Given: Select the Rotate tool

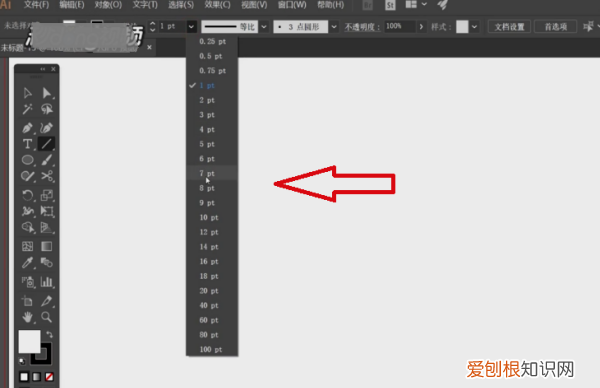Looking at the screenshot, I should [x=28, y=195].
